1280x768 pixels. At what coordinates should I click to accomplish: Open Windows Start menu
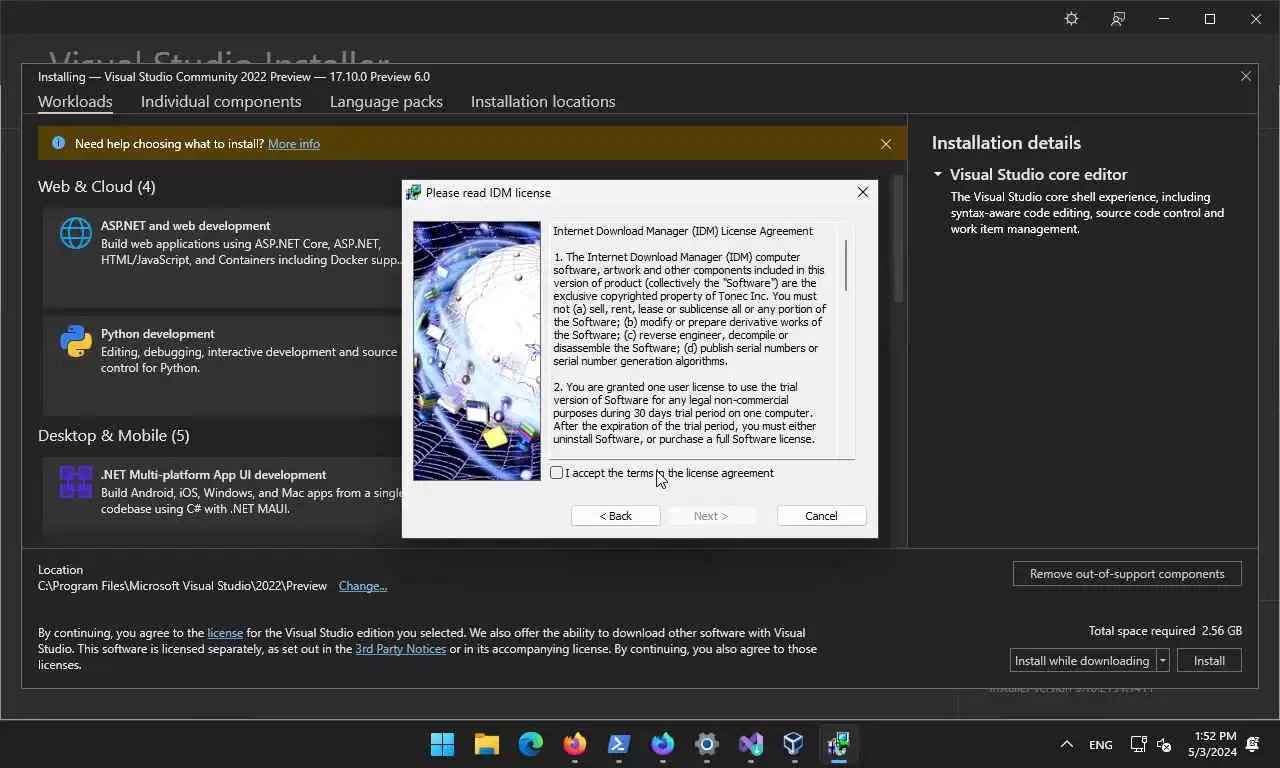coord(442,744)
